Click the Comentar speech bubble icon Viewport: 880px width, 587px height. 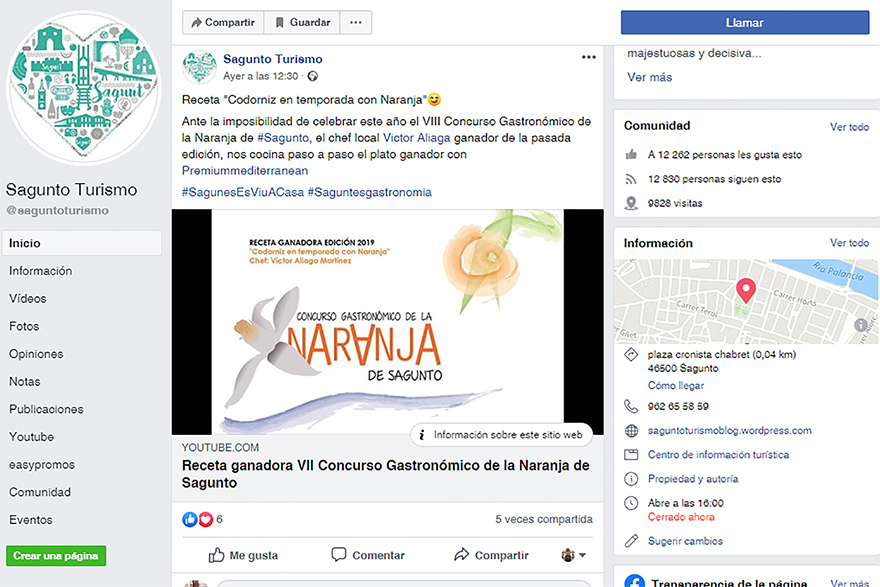pos(339,554)
